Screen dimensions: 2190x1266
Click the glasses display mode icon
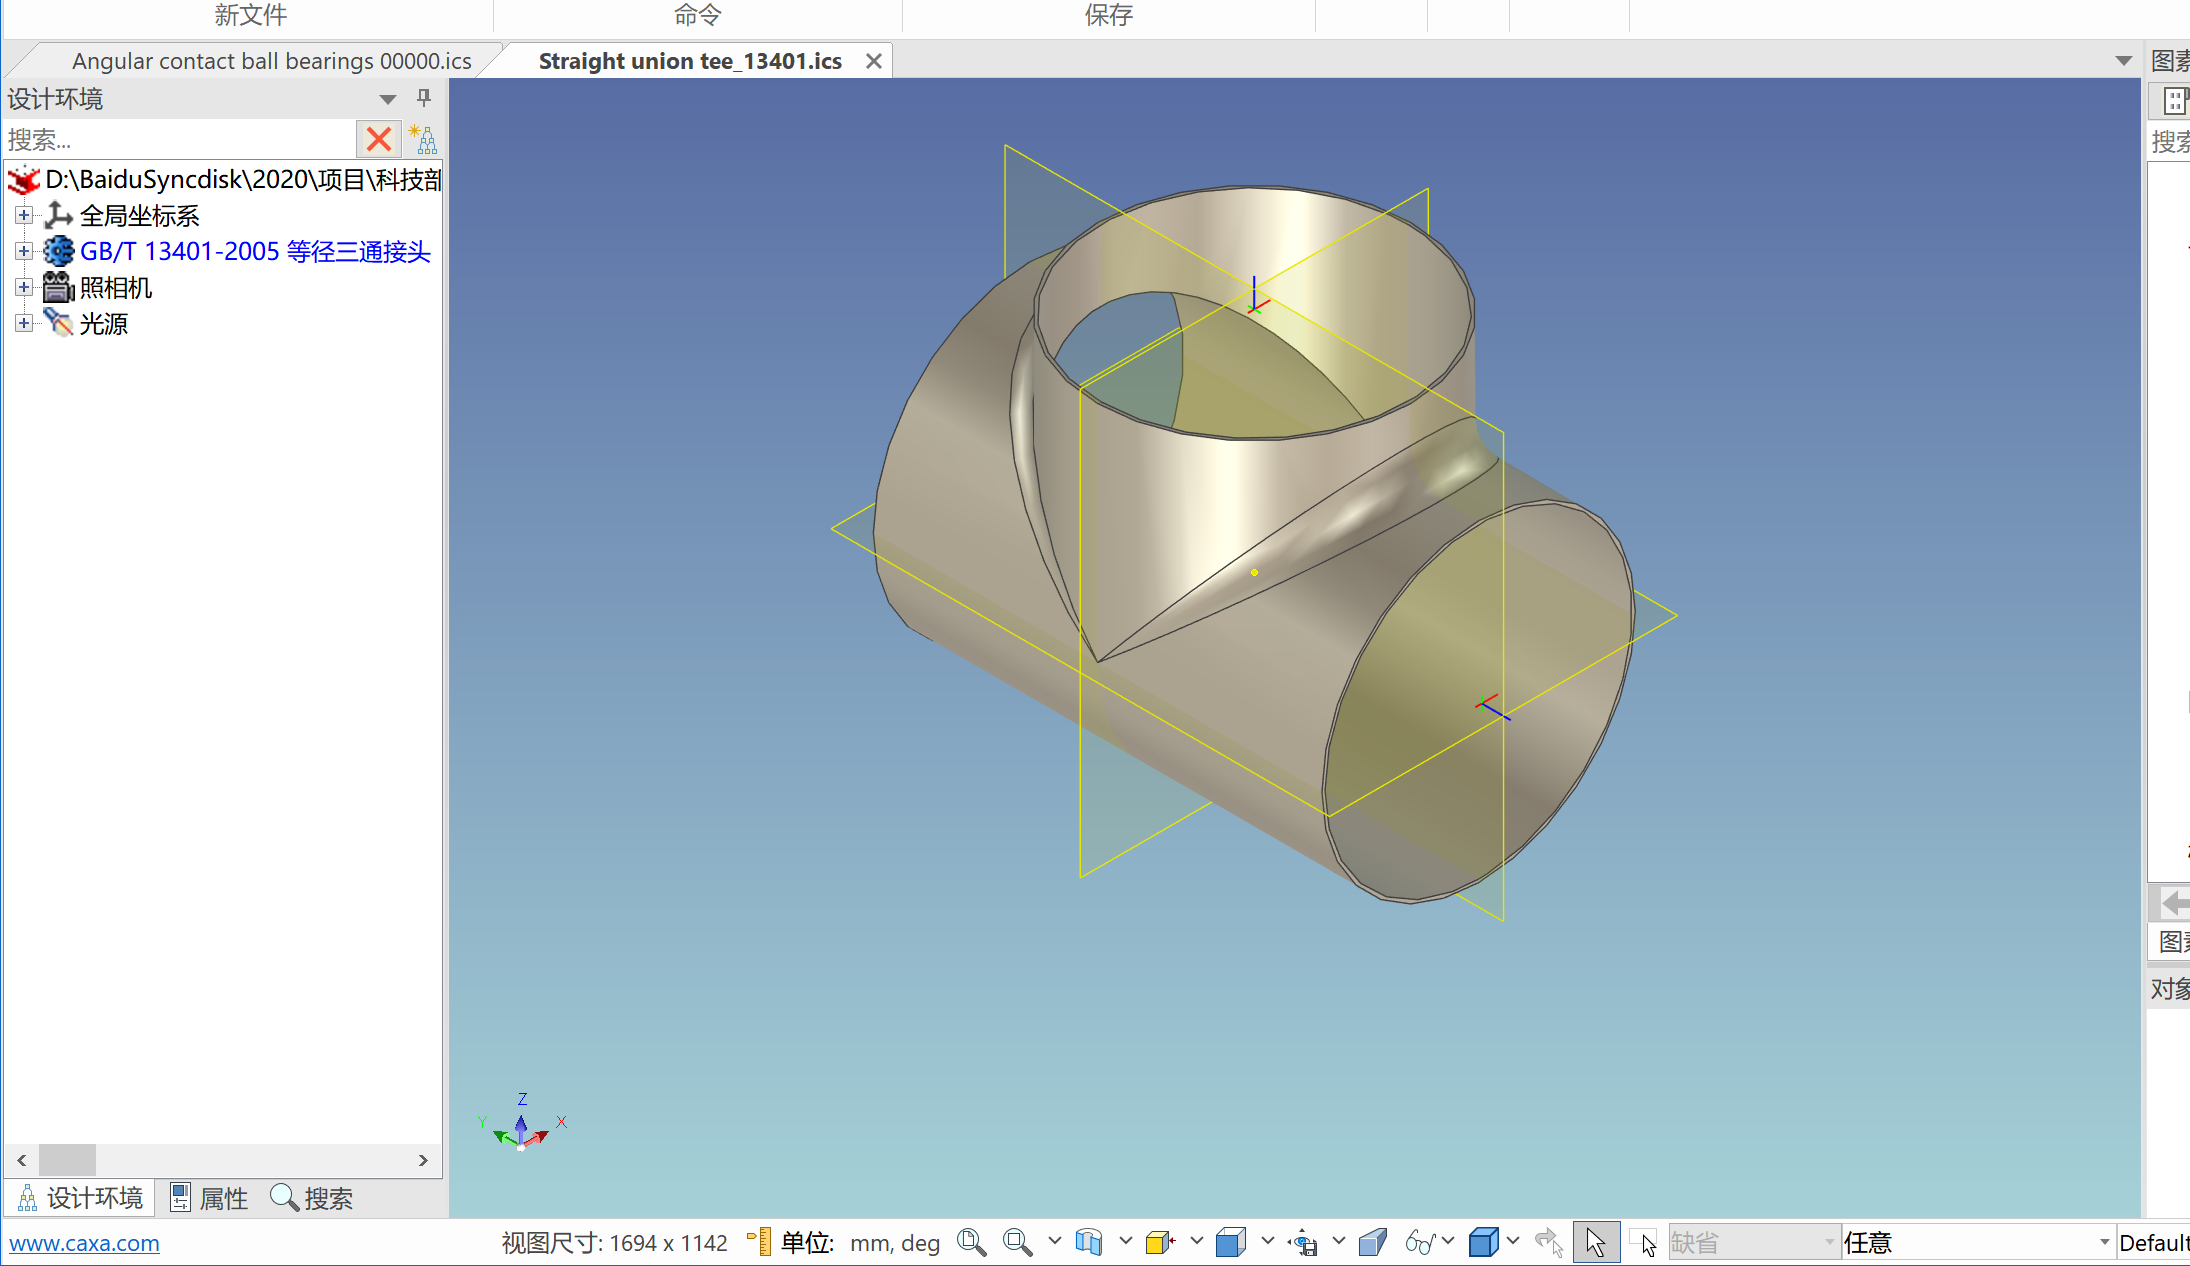click(x=1420, y=1242)
